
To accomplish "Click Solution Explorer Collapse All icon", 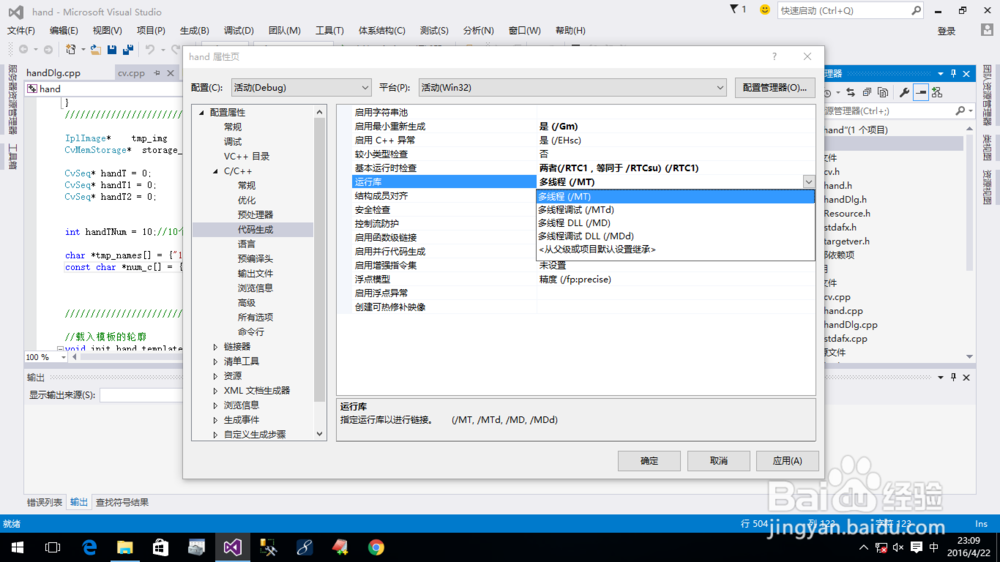I will [867, 92].
